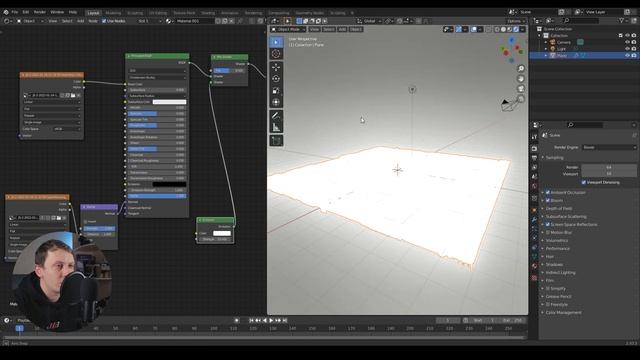Select the Cursor tool in viewport toolbar

click(x=276, y=54)
